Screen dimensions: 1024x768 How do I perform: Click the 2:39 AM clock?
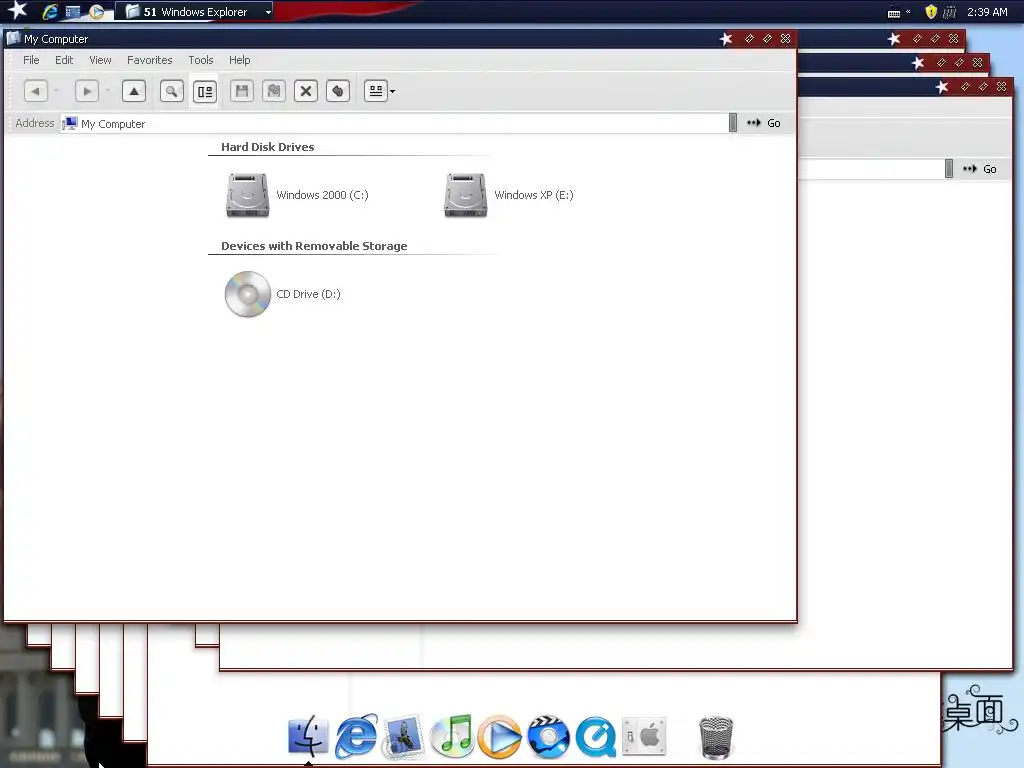click(987, 12)
